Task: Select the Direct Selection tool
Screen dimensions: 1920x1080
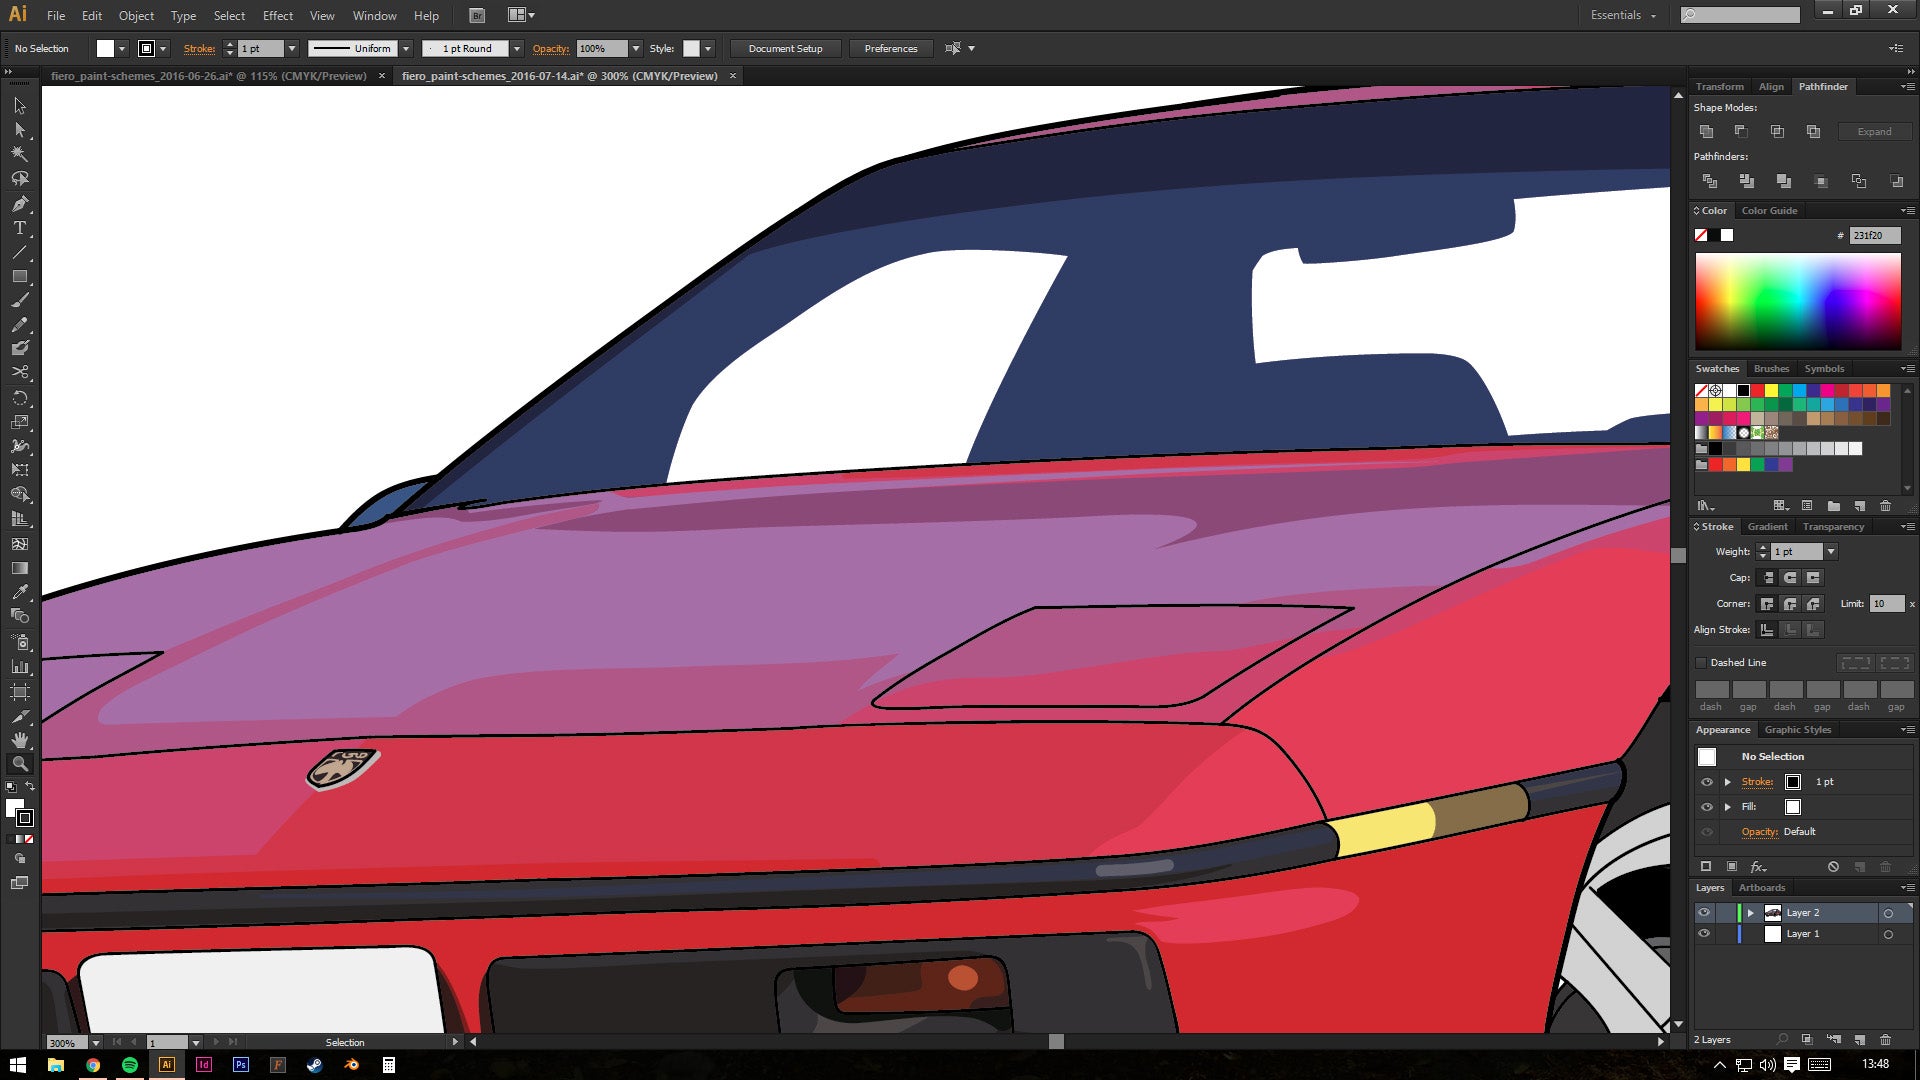Action: pyautogui.click(x=20, y=130)
